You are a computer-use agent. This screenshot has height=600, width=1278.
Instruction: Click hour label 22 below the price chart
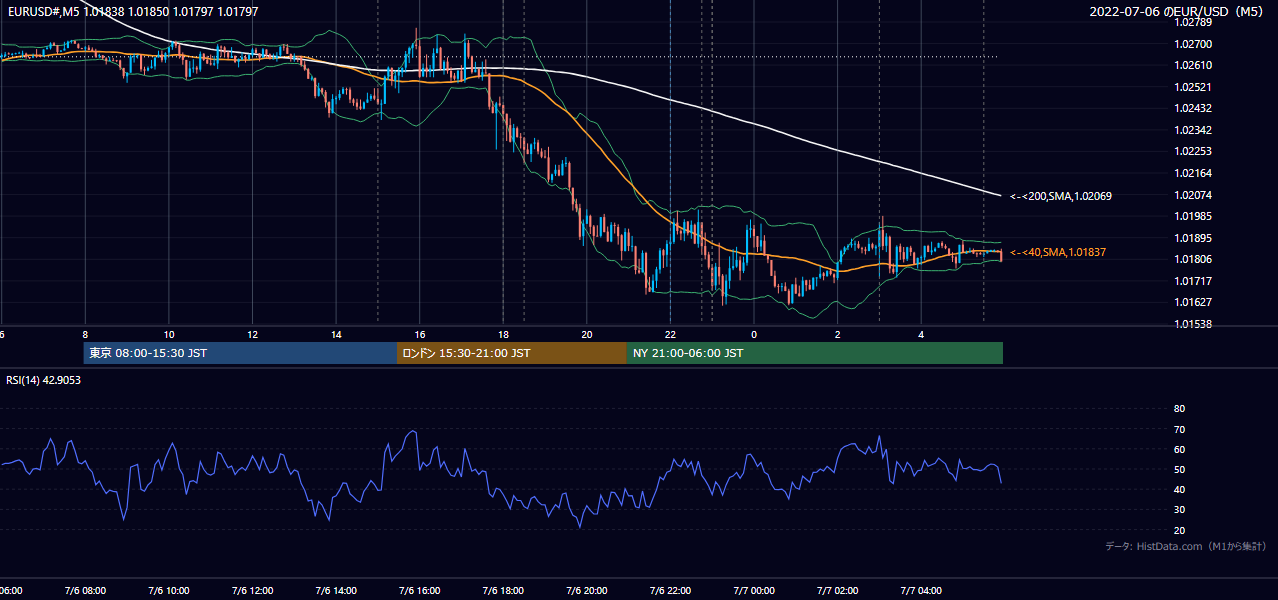pos(670,334)
